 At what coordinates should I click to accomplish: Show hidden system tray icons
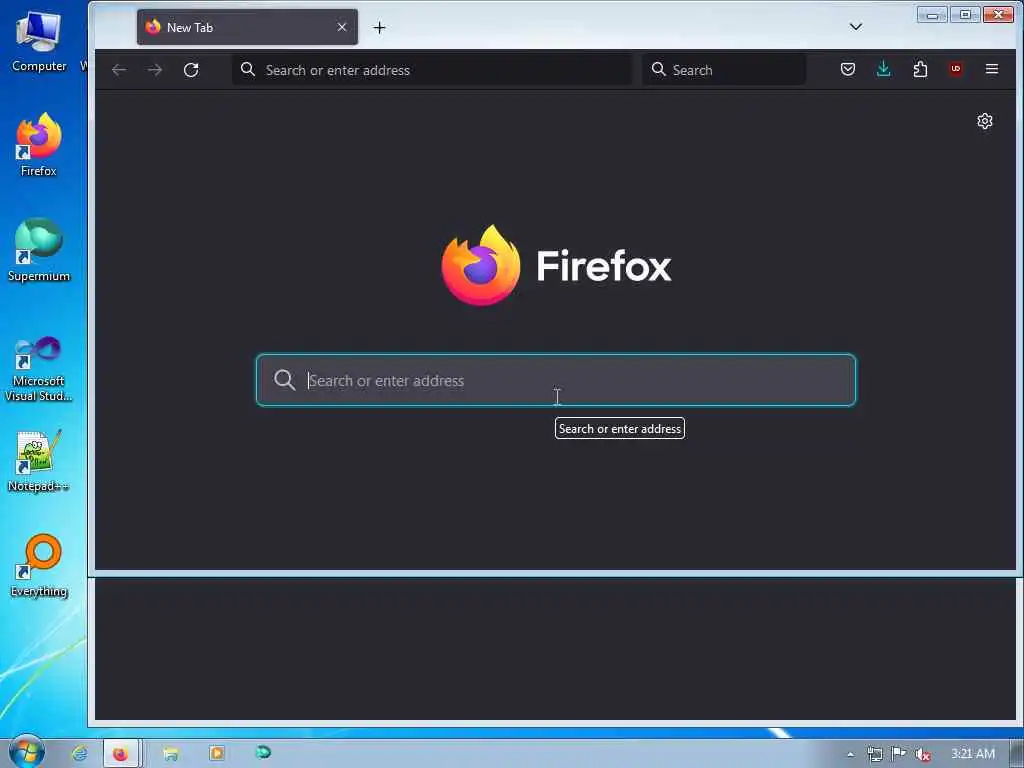click(x=850, y=754)
